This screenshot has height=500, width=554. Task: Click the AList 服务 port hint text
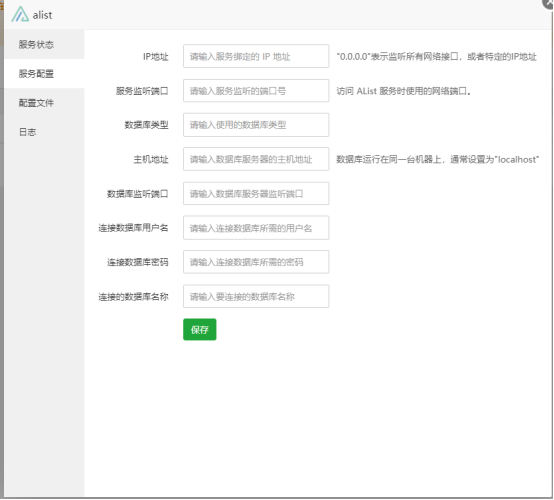pos(403,91)
